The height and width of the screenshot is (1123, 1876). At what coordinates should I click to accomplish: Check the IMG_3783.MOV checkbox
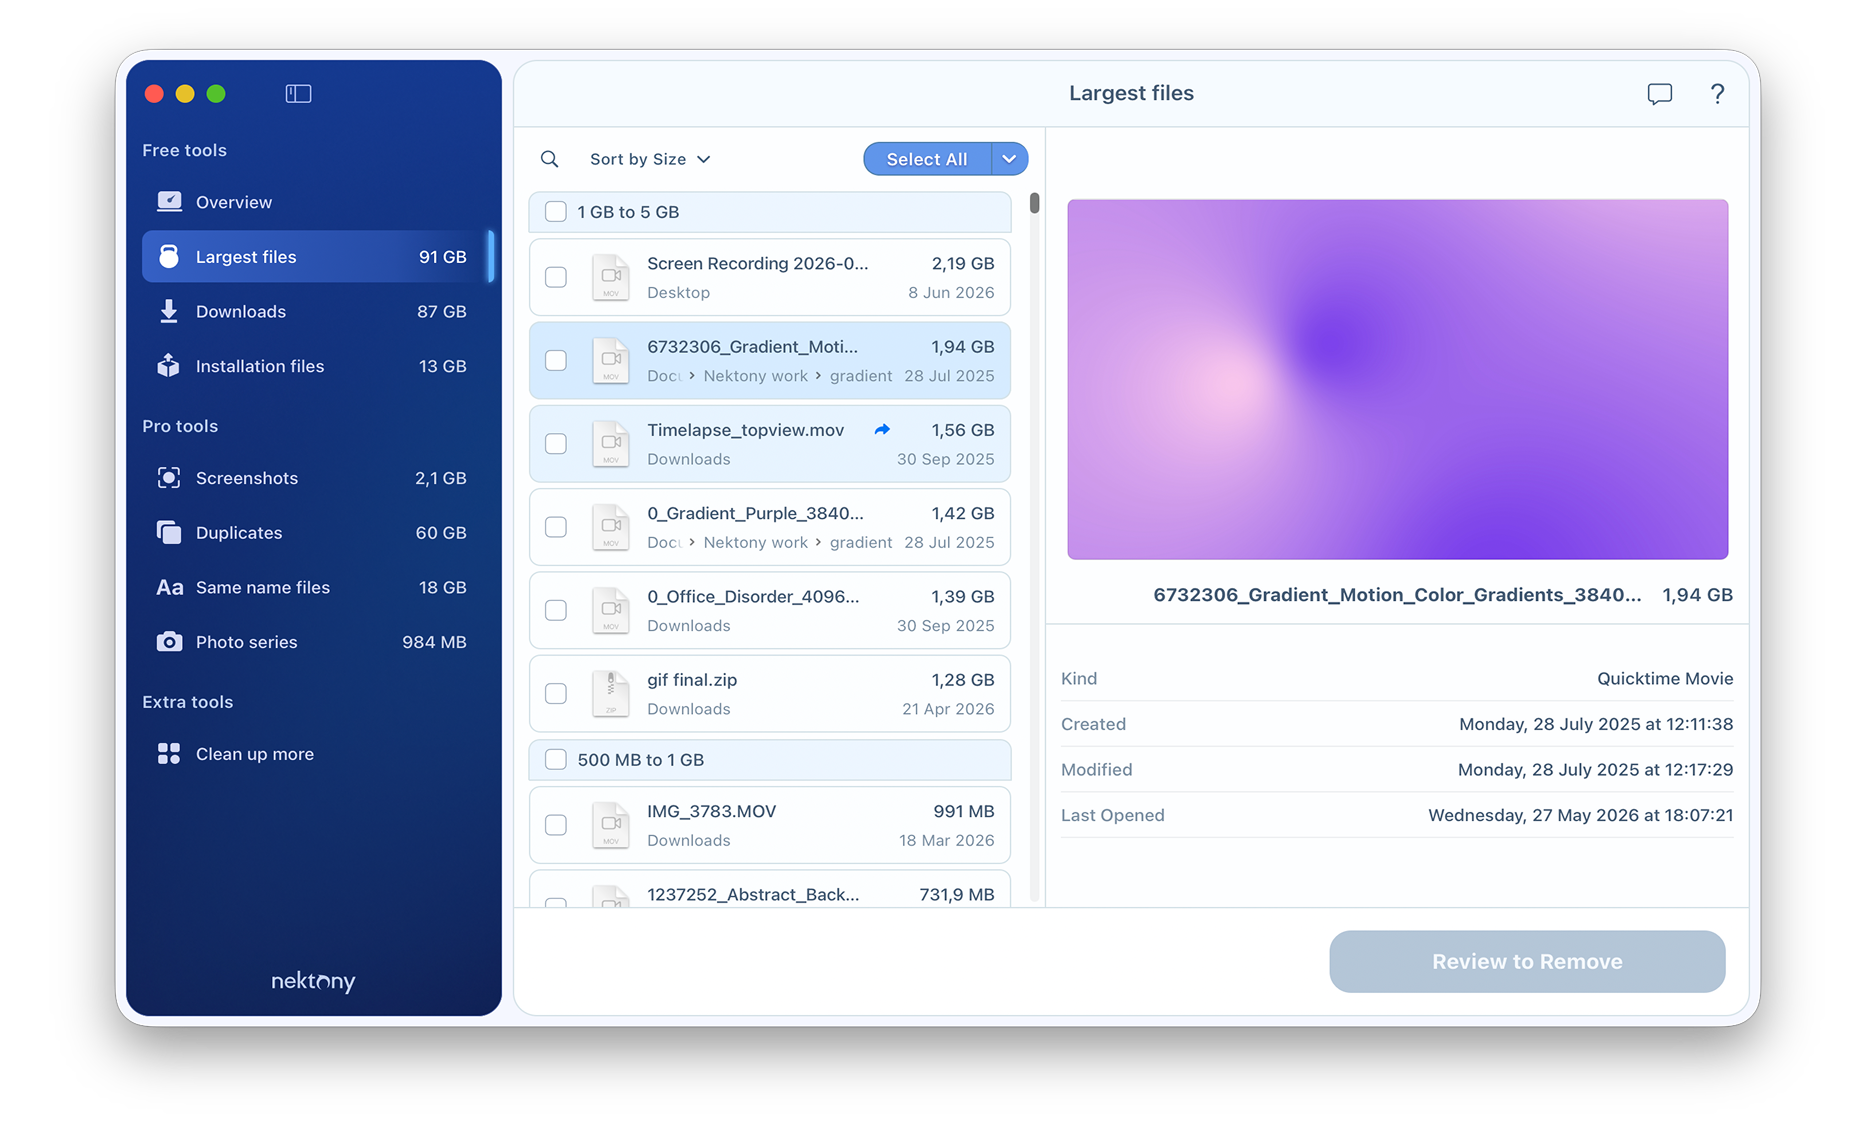coord(555,825)
